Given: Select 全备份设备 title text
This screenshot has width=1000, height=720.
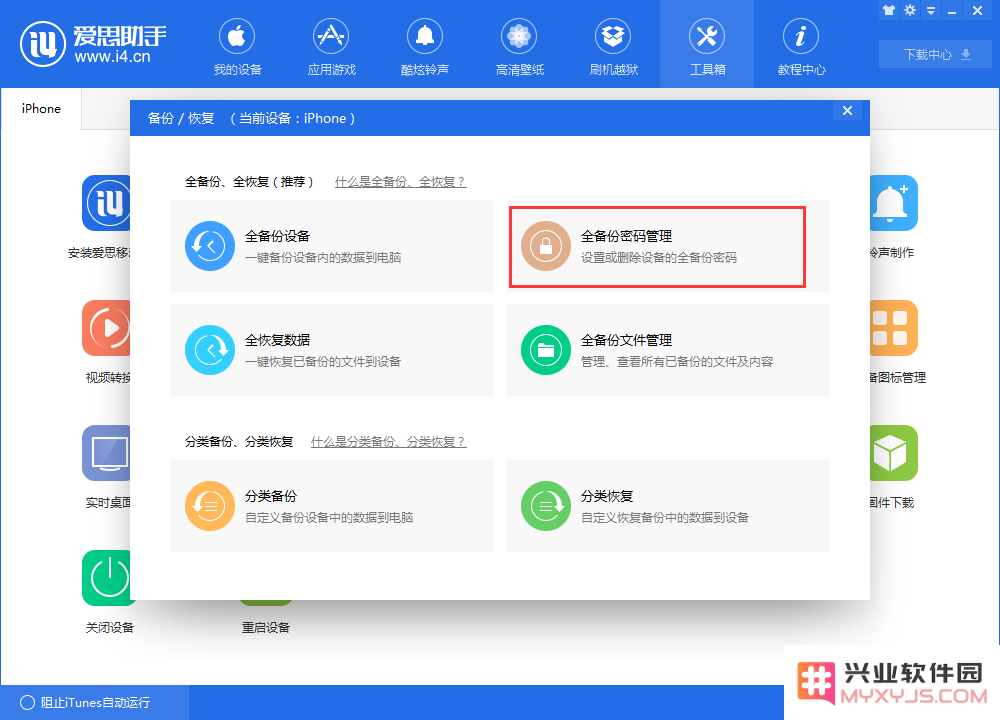Looking at the screenshot, I should [x=277, y=236].
